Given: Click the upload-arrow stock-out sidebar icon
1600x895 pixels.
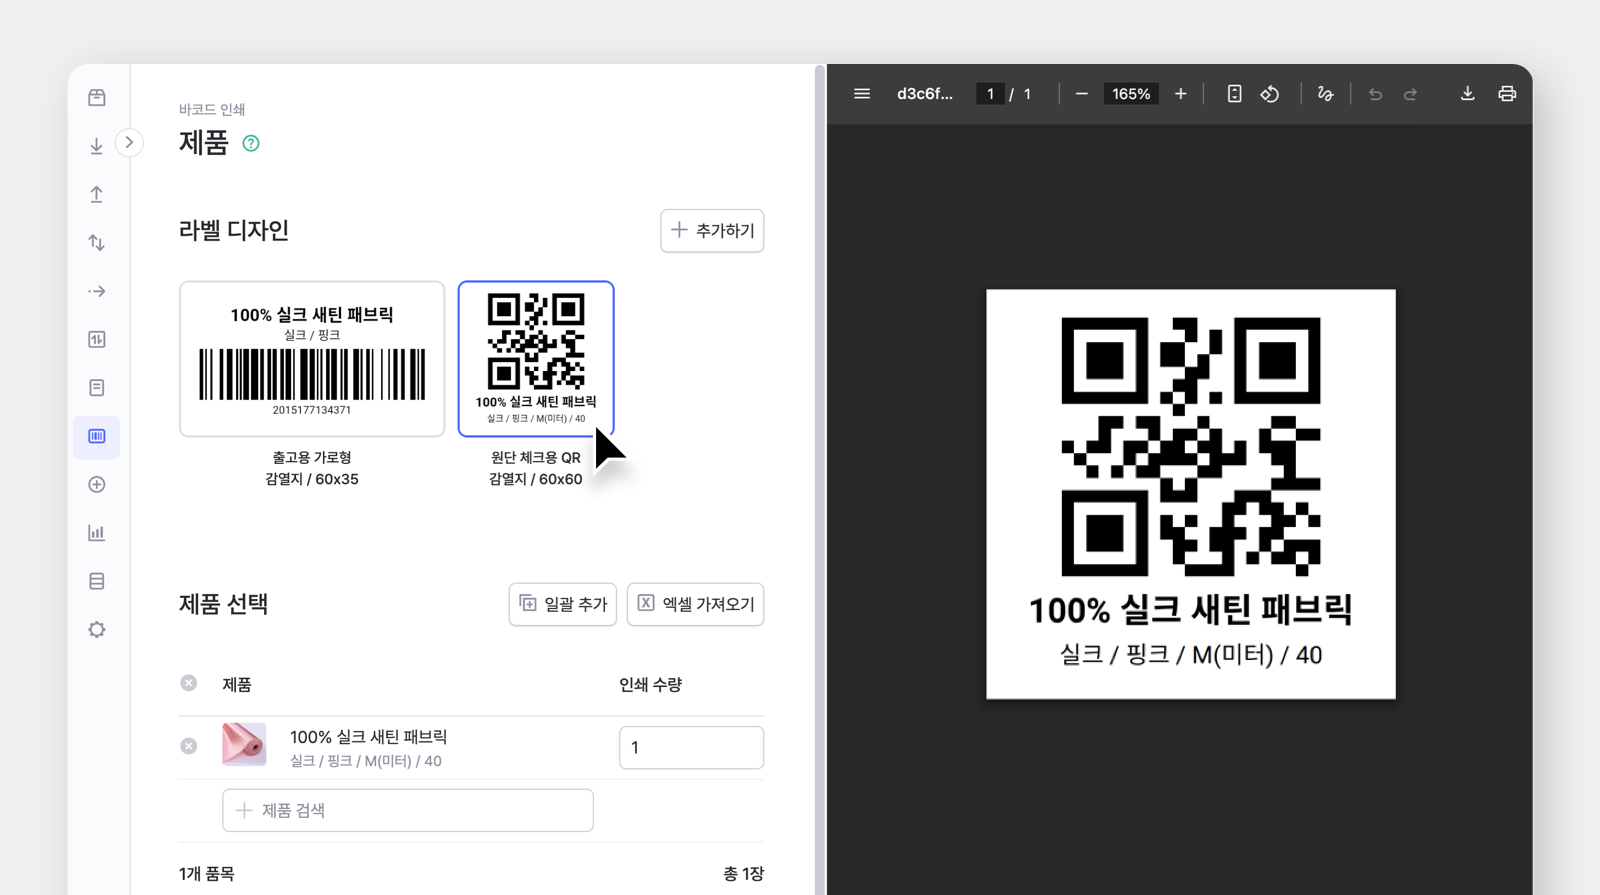Looking at the screenshot, I should pos(97,194).
